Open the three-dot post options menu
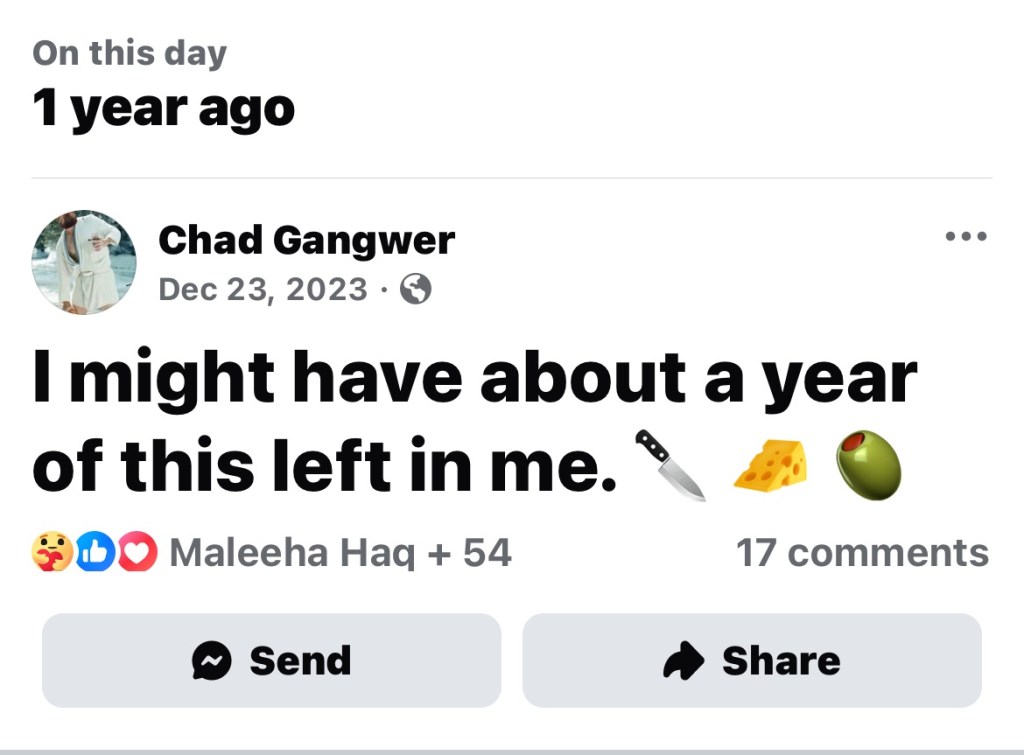The height and width of the screenshot is (755, 1024). click(x=966, y=237)
